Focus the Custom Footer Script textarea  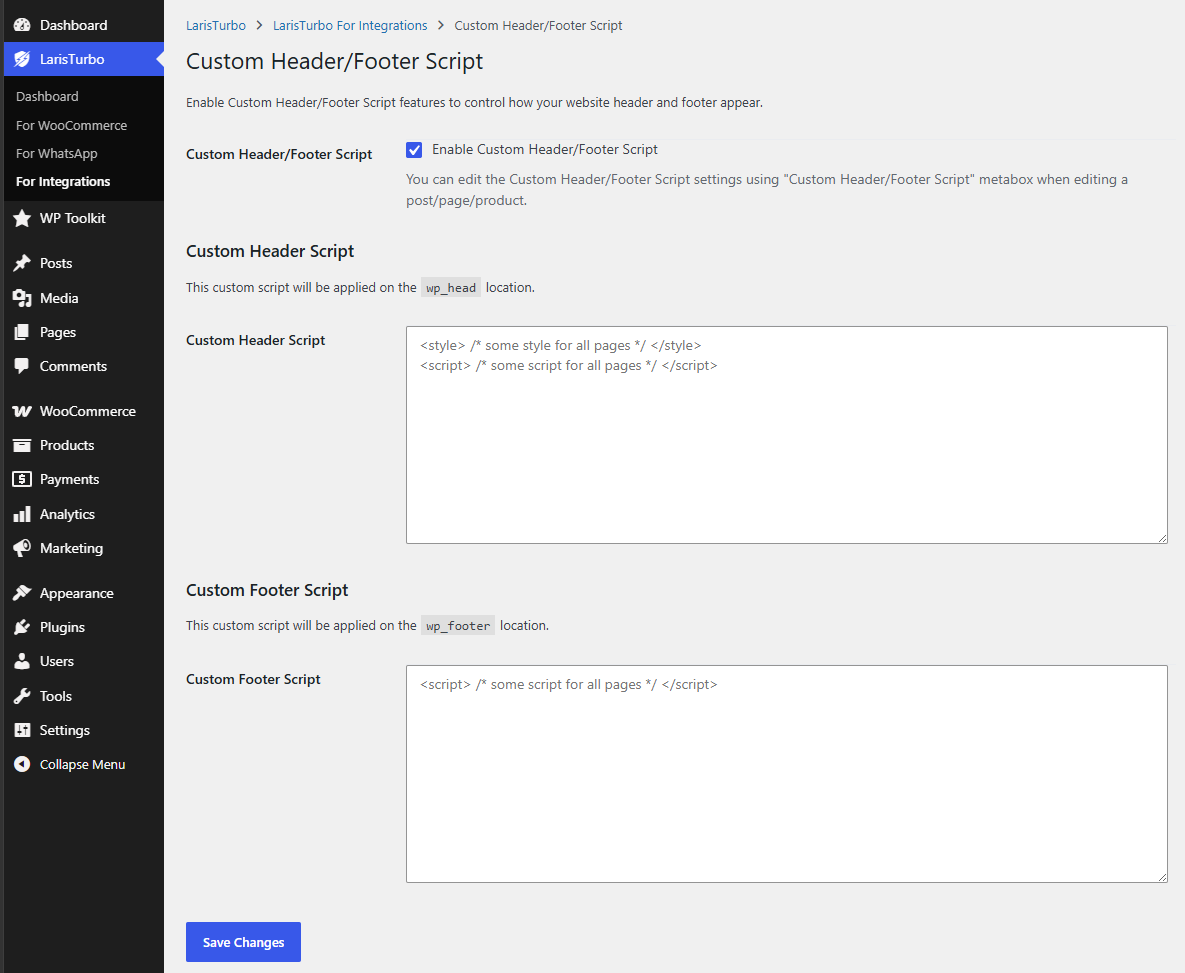(x=787, y=774)
